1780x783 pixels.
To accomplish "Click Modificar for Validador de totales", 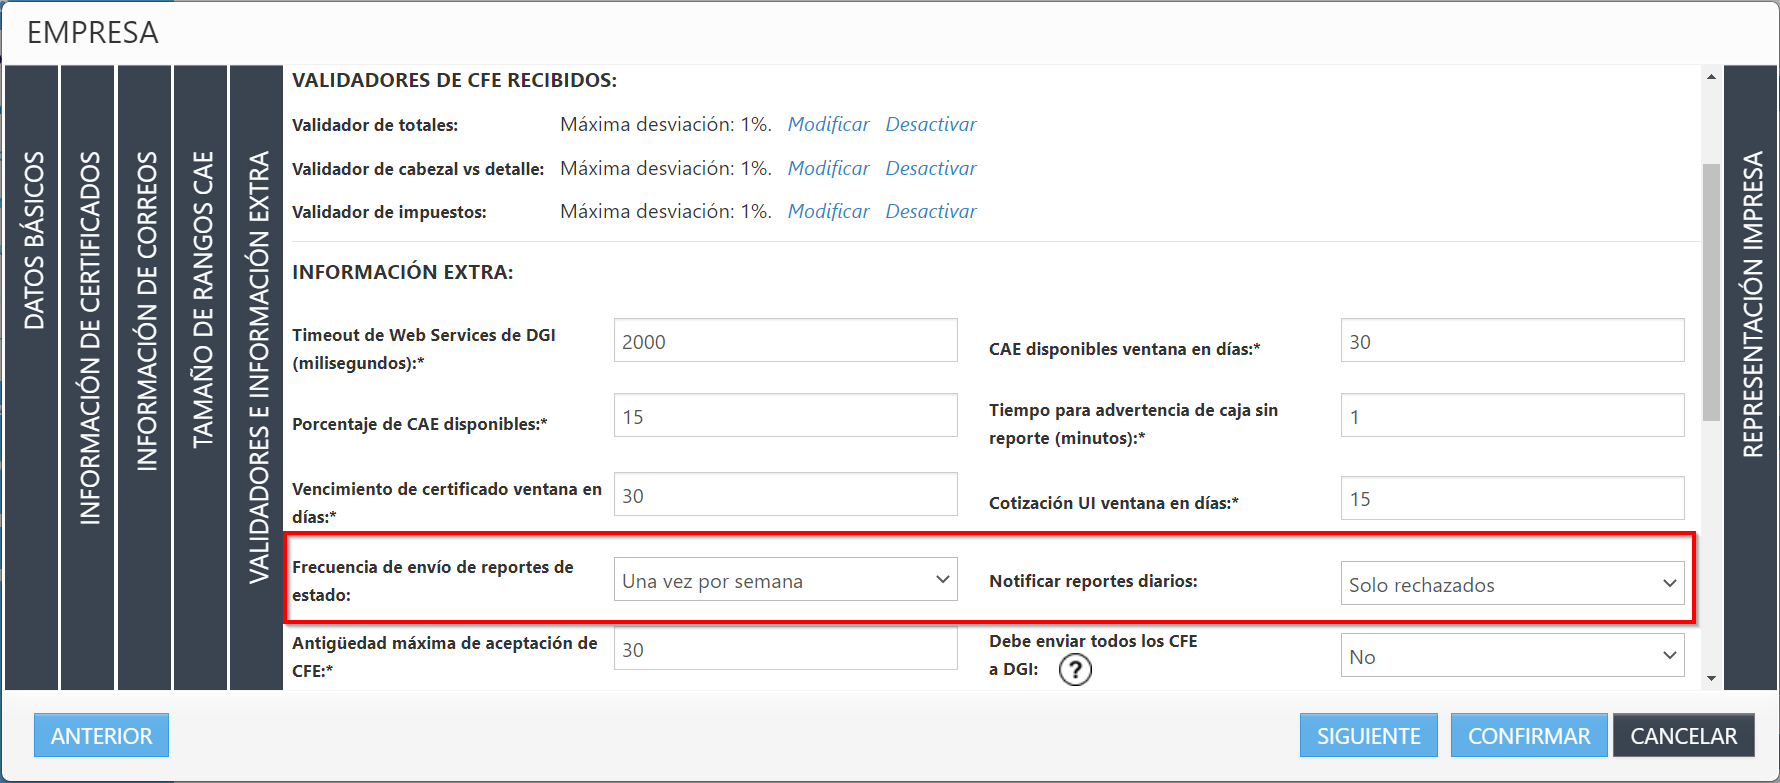I will click(x=828, y=125).
